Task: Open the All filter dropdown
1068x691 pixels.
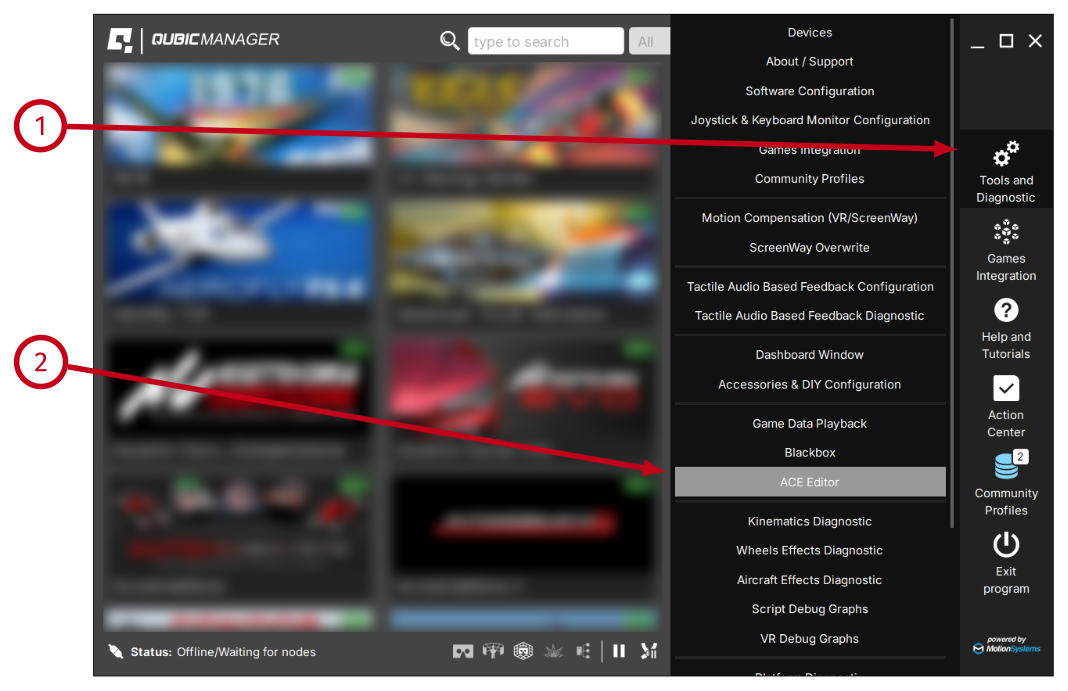Action: [x=648, y=41]
